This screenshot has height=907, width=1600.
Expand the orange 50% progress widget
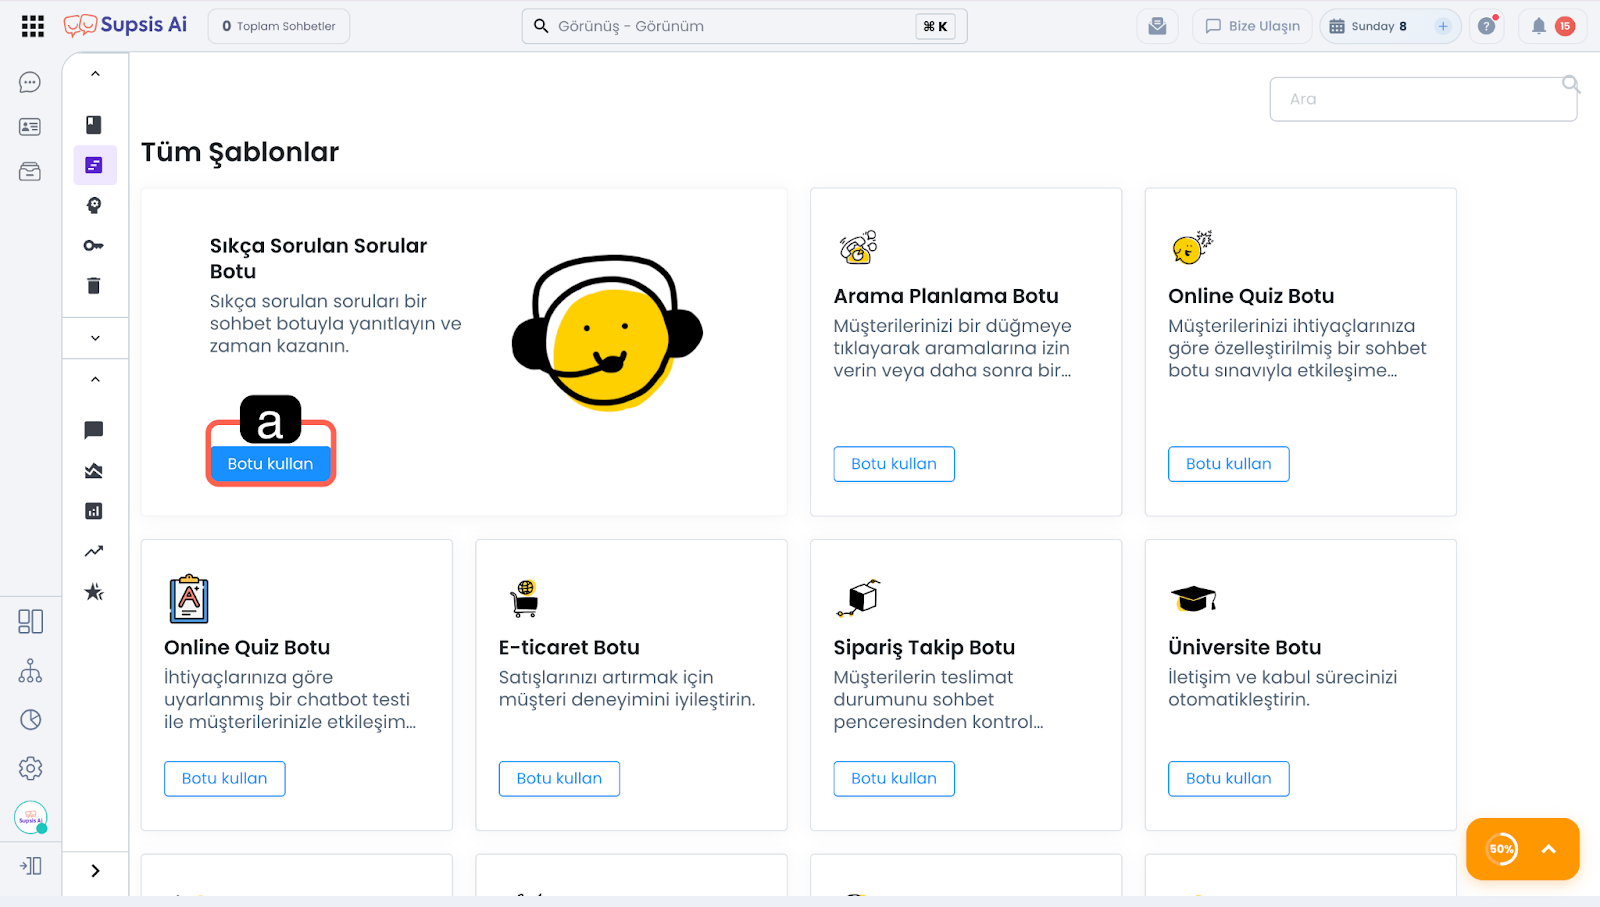1548,849
